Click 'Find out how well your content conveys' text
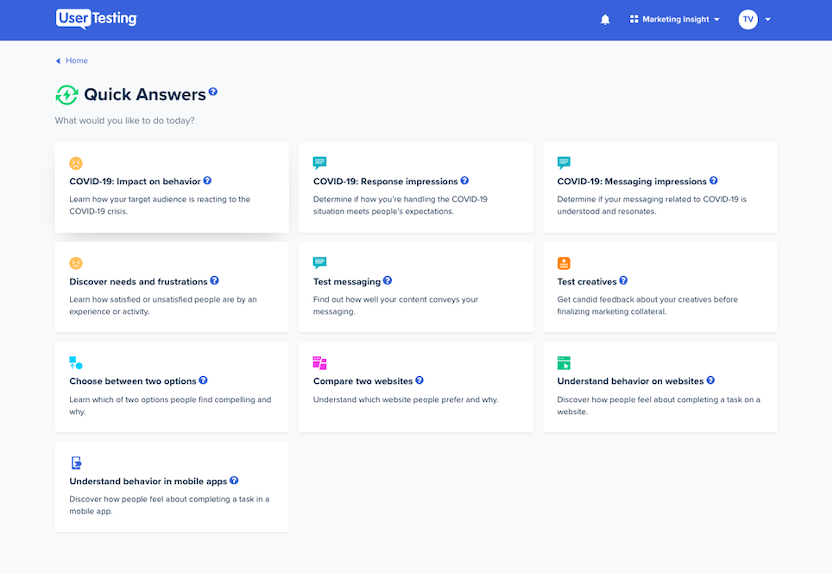This screenshot has width=832, height=574. (x=395, y=306)
